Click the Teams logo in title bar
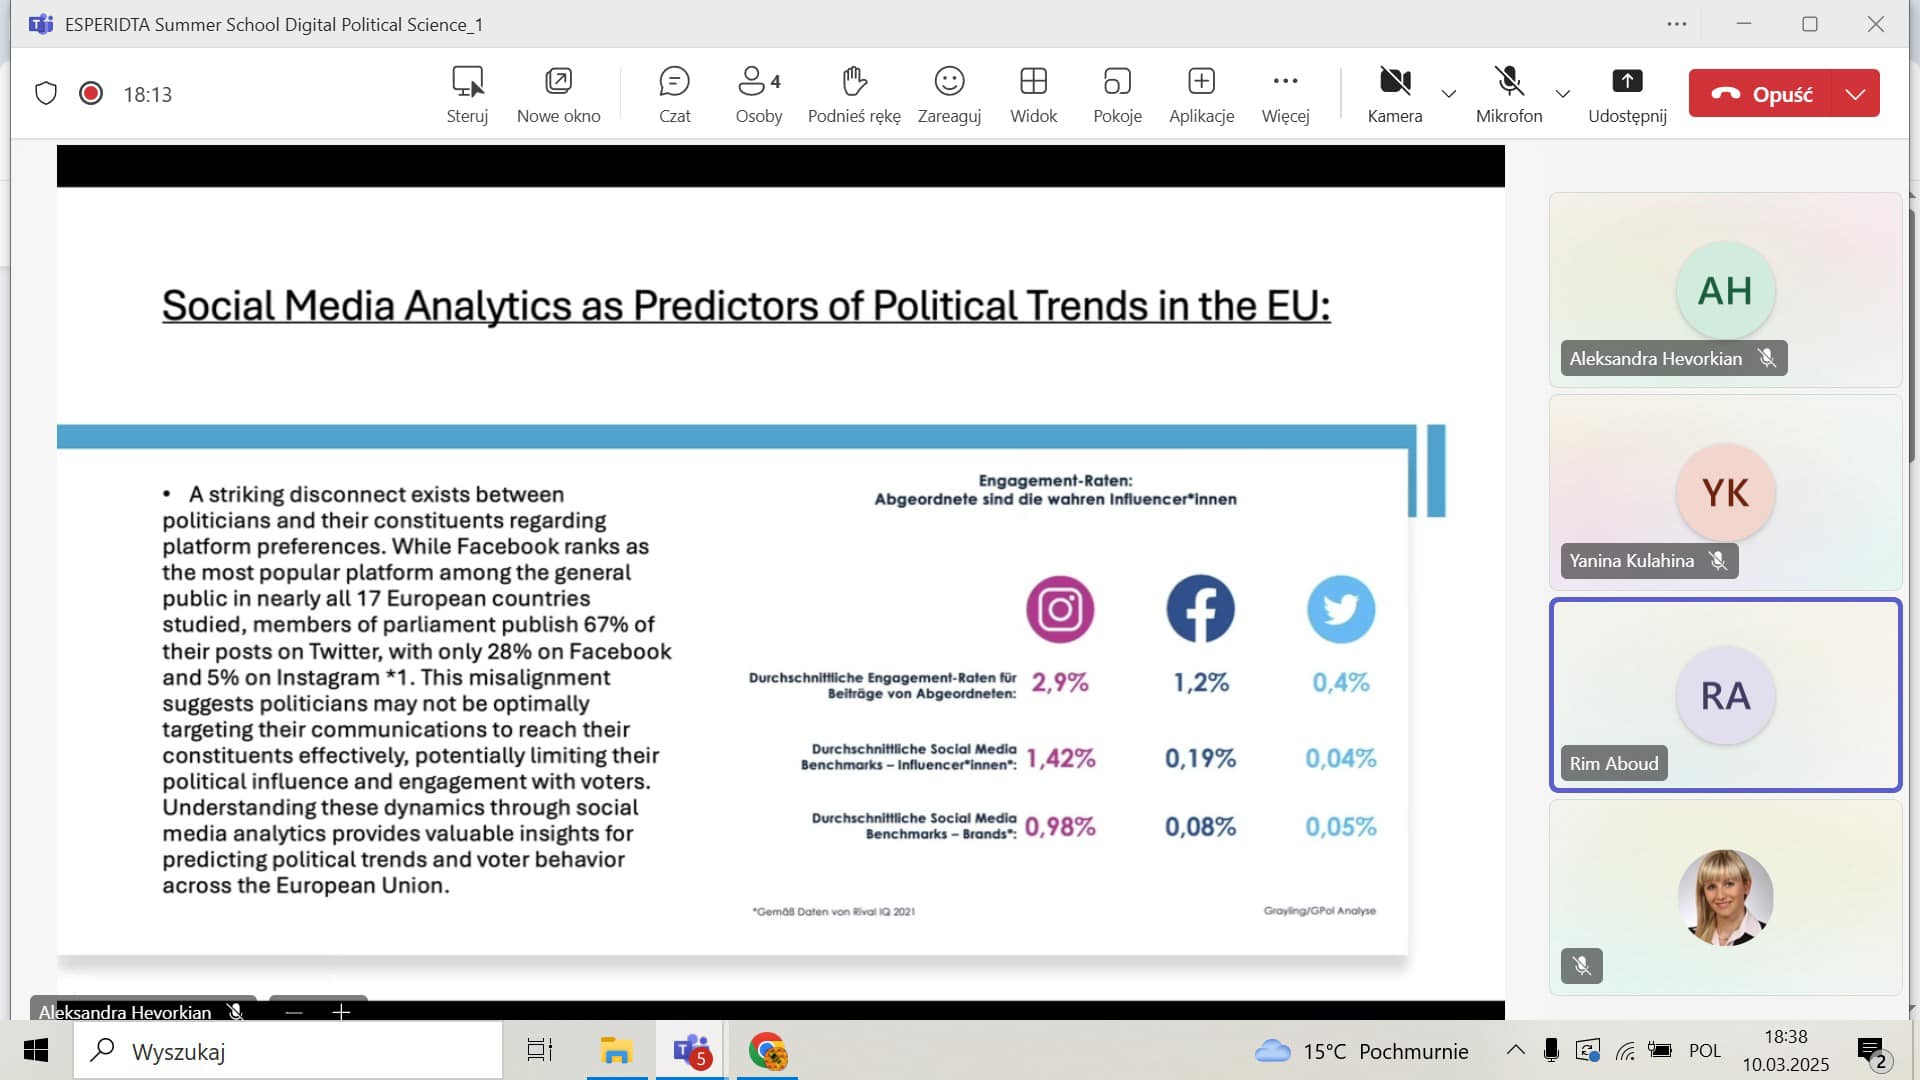1920x1080 pixels. click(x=41, y=24)
